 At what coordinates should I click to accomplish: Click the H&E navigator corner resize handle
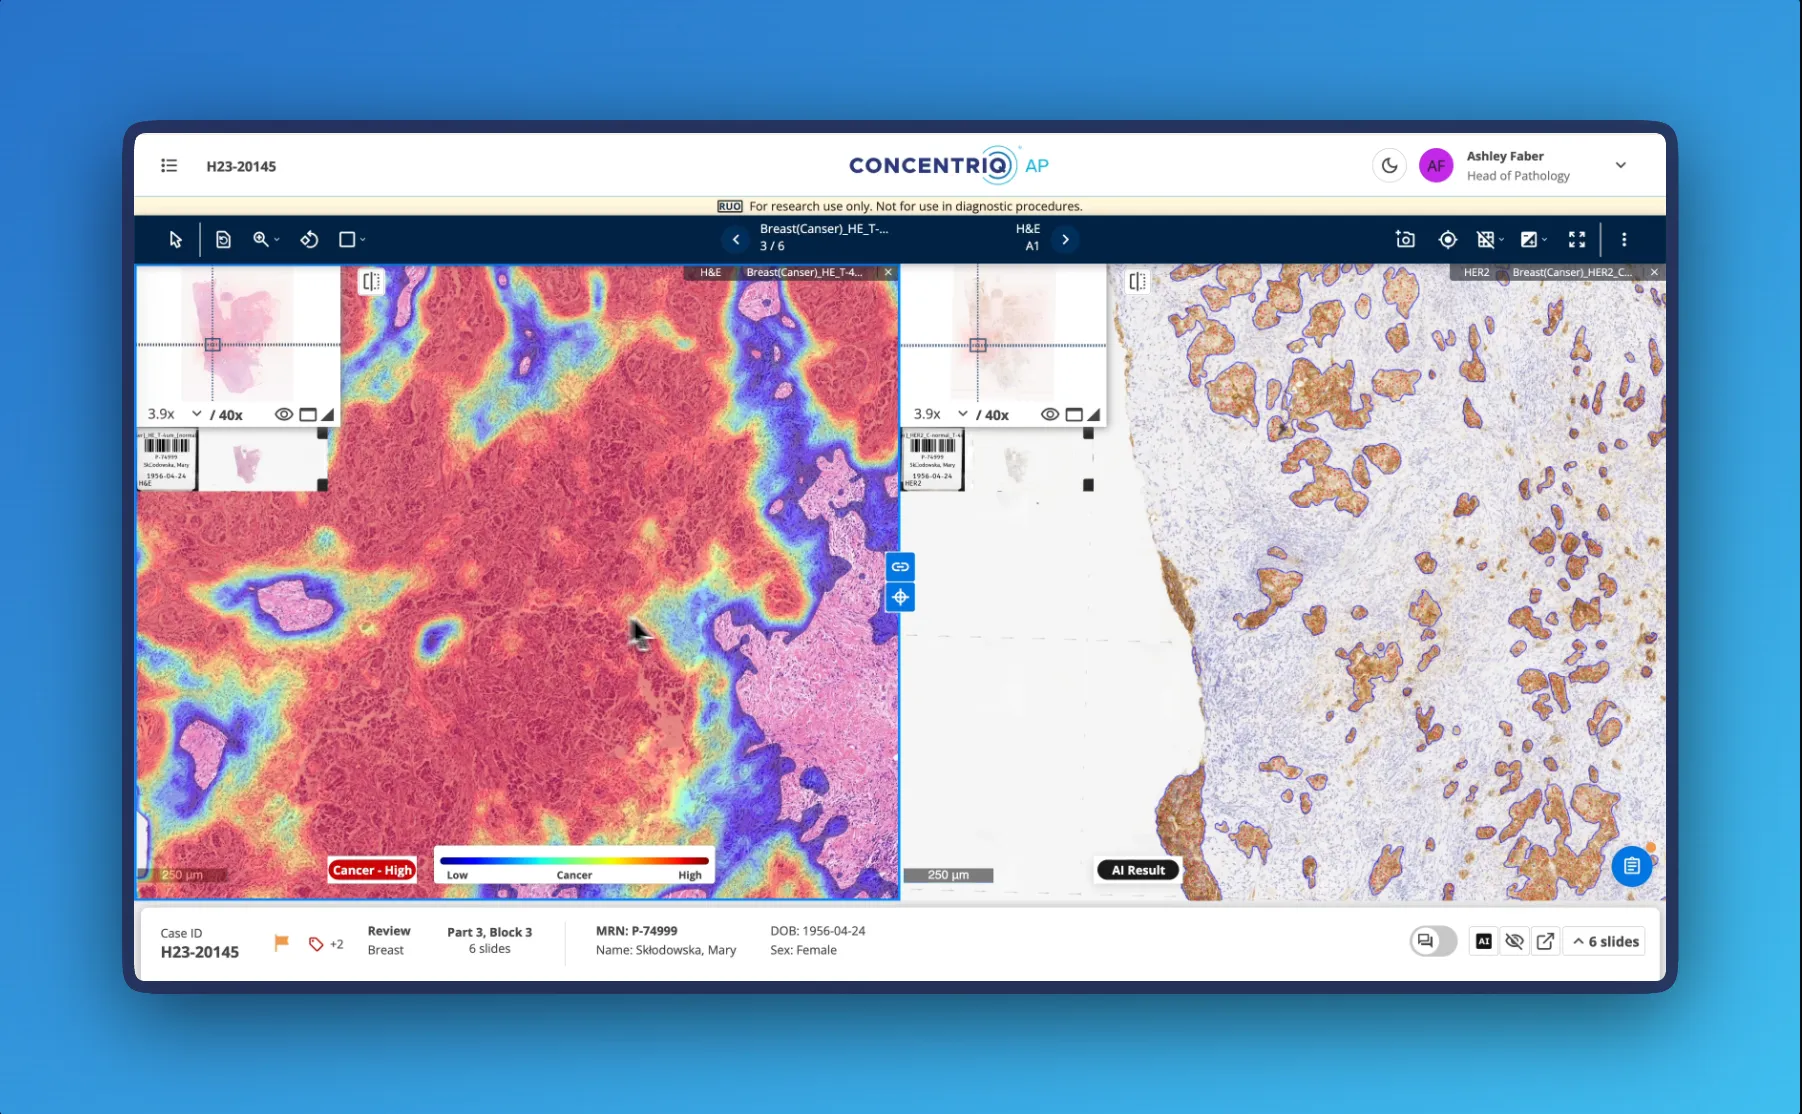pyautogui.click(x=328, y=415)
